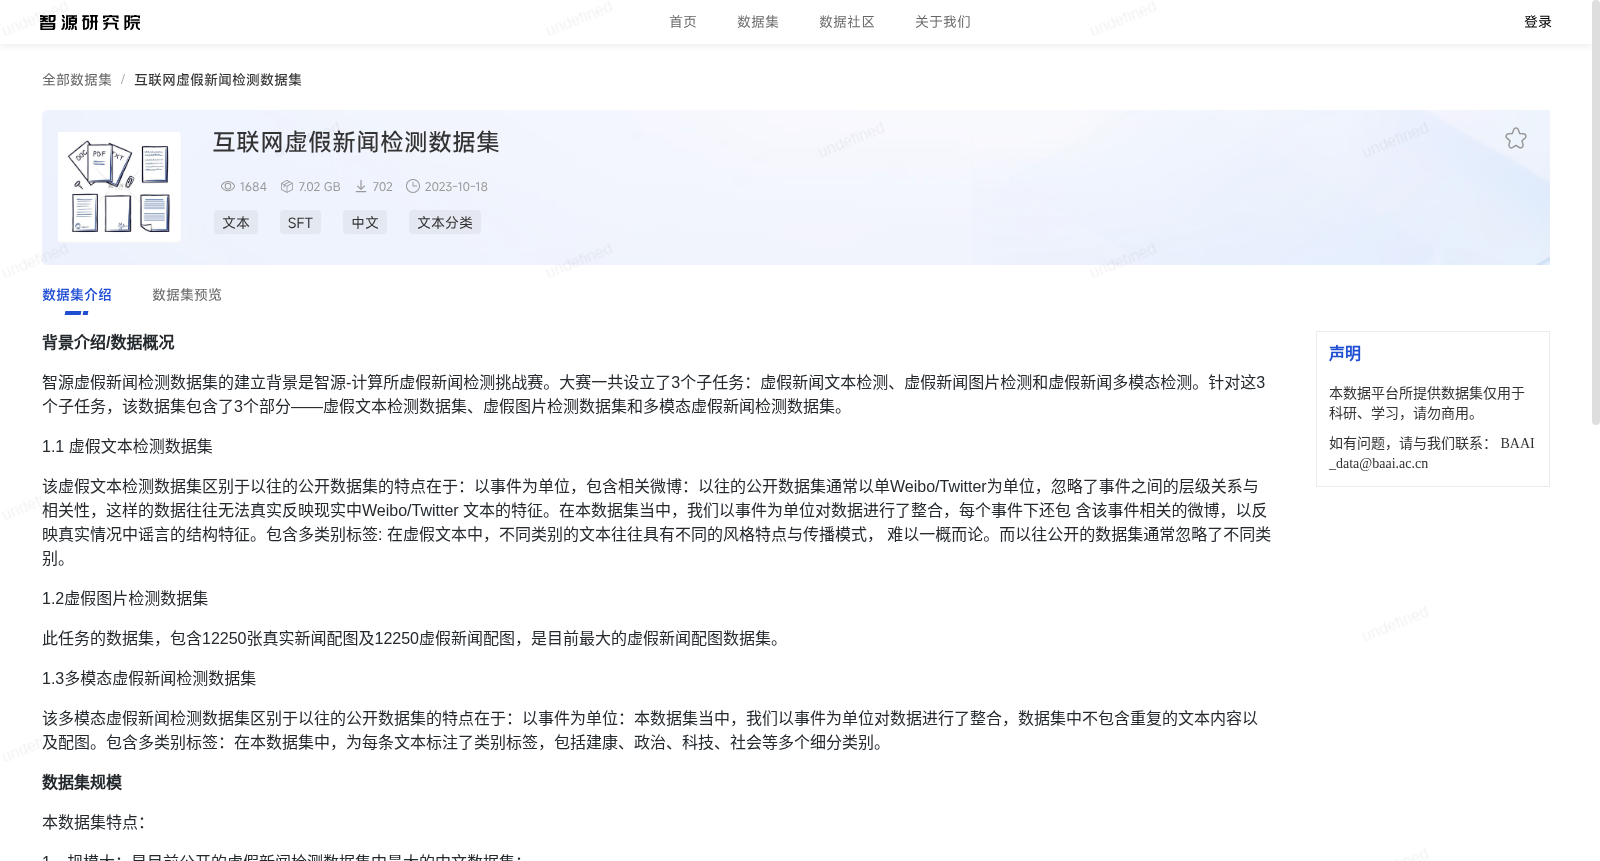This screenshot has width=1600, height=861.
Task: Open 数据社区 navigation item
Action: 847,22
